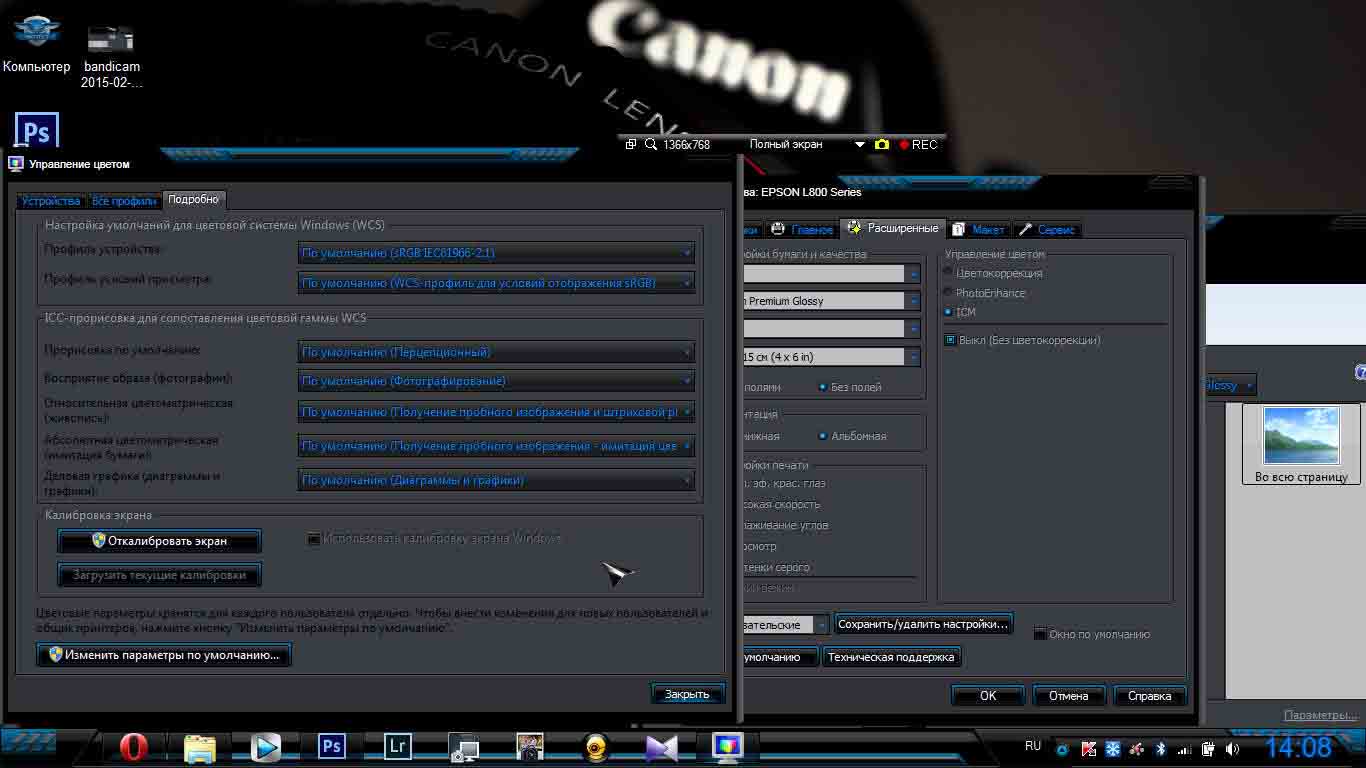Viewport: 1366px width, 768px height.
Task: Click the purple envelope icon on the taskbar
Action: [662, 747]
